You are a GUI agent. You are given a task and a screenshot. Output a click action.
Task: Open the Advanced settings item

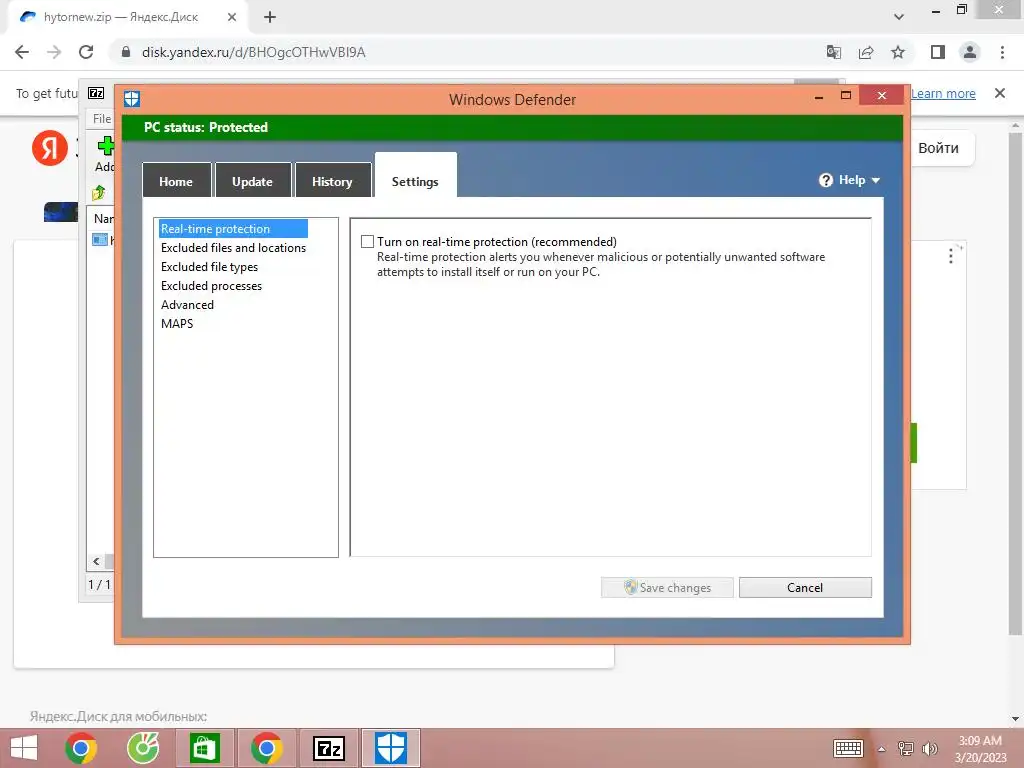[187, 304]
